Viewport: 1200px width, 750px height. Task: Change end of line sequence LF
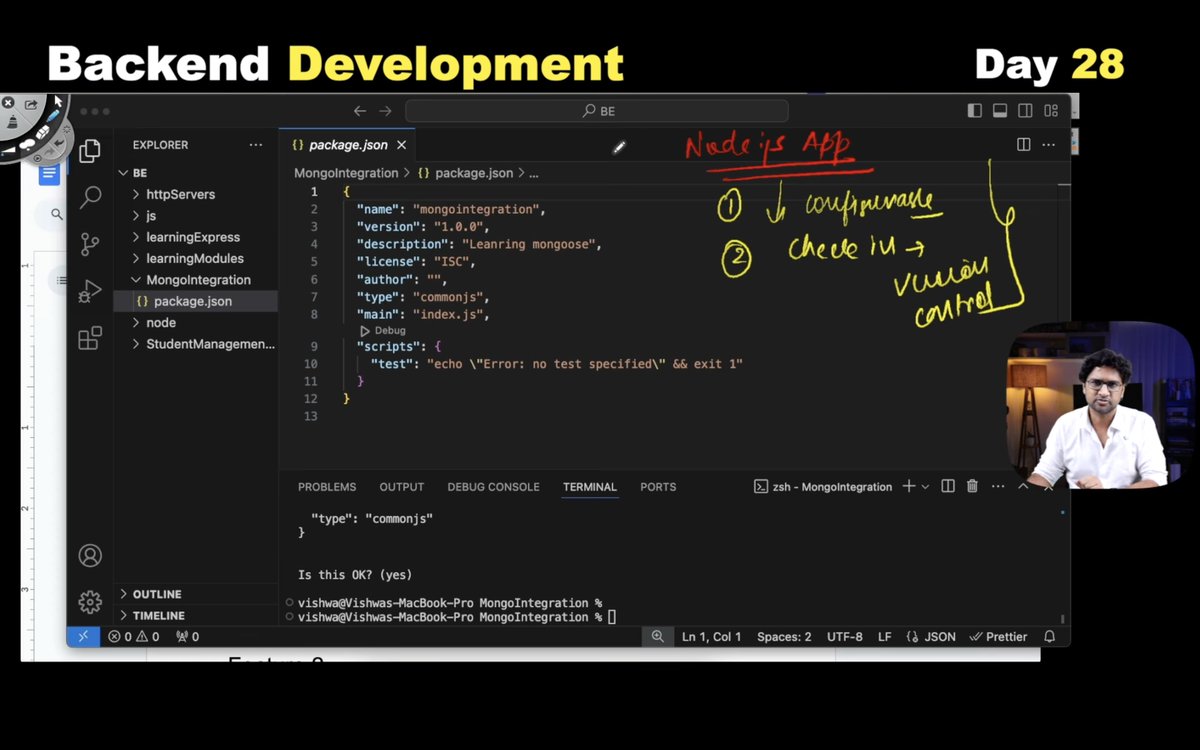pyautogui.click(x=885, y=637)
